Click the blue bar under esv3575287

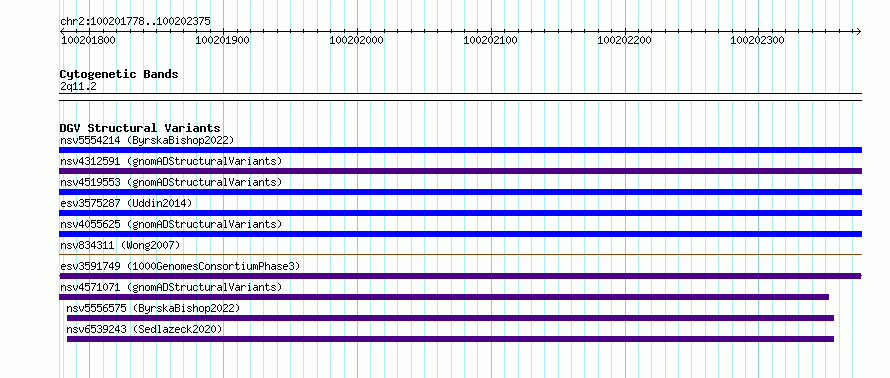point(460,213)
